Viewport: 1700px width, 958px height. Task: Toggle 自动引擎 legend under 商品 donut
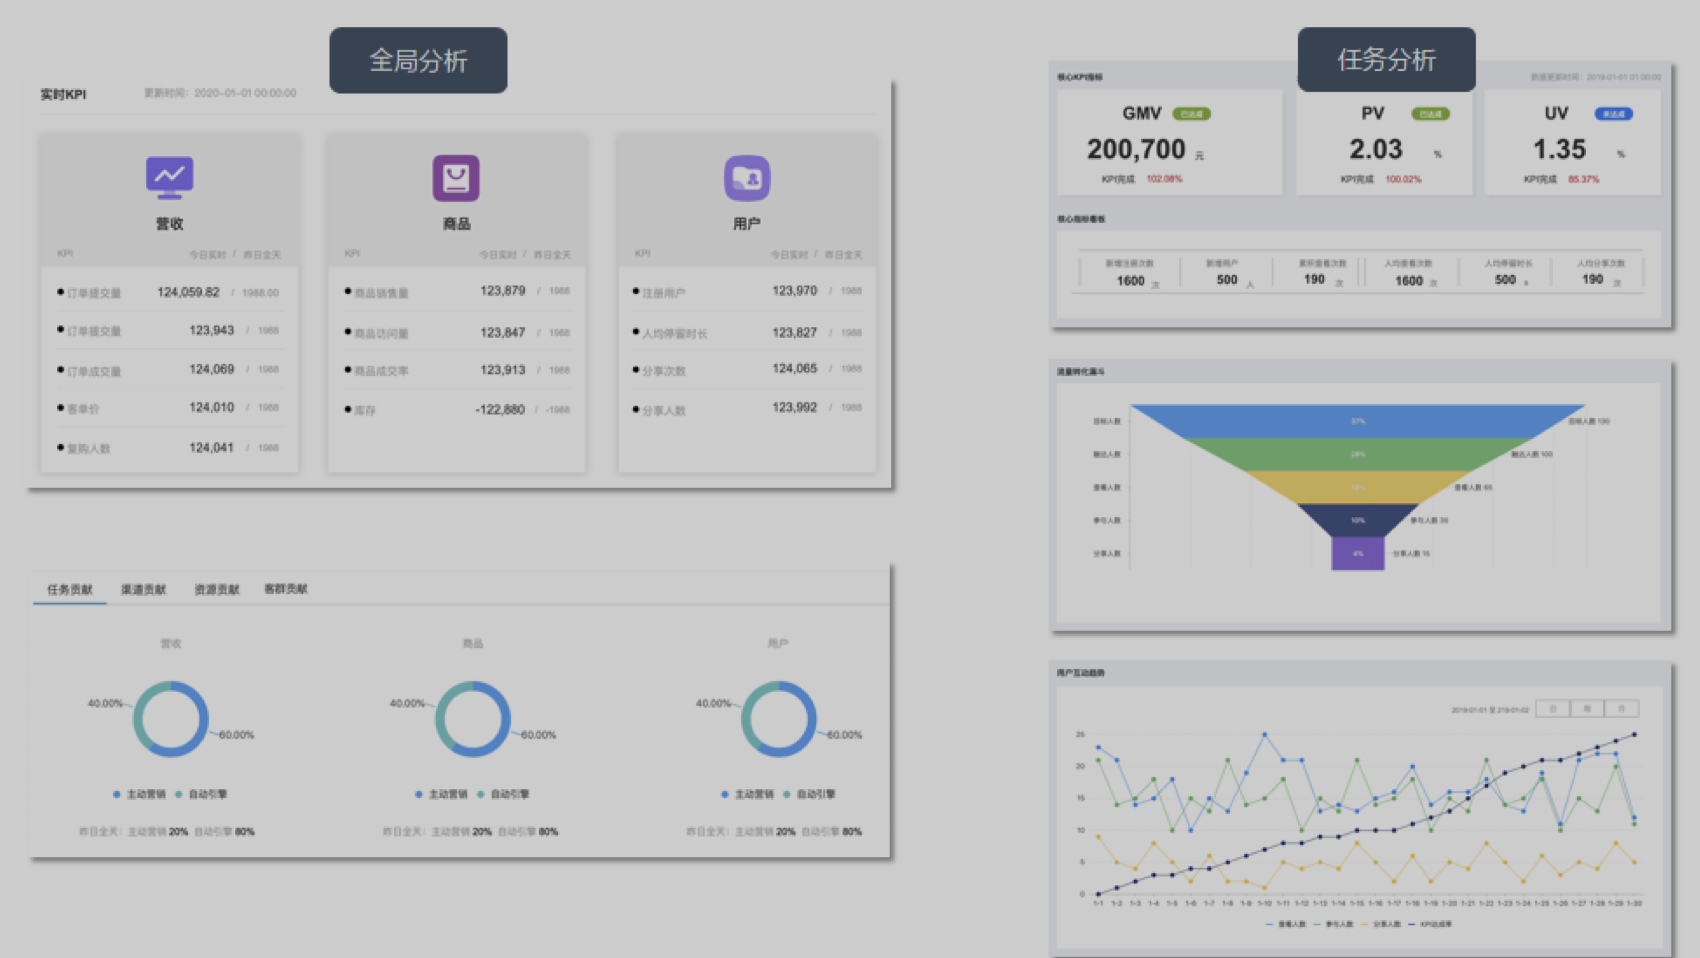[503, 794]
